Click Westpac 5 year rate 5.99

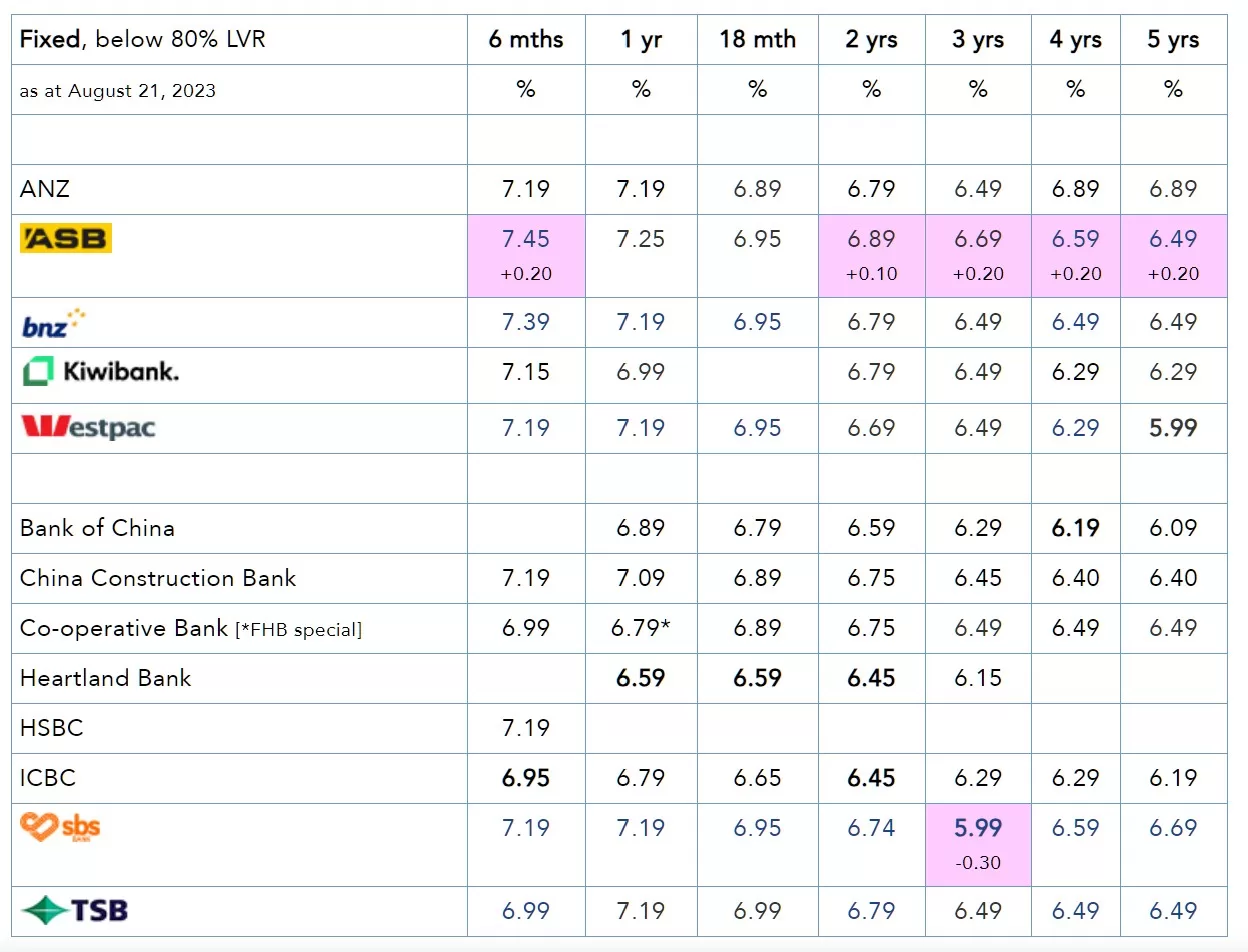pos(1173,428)
